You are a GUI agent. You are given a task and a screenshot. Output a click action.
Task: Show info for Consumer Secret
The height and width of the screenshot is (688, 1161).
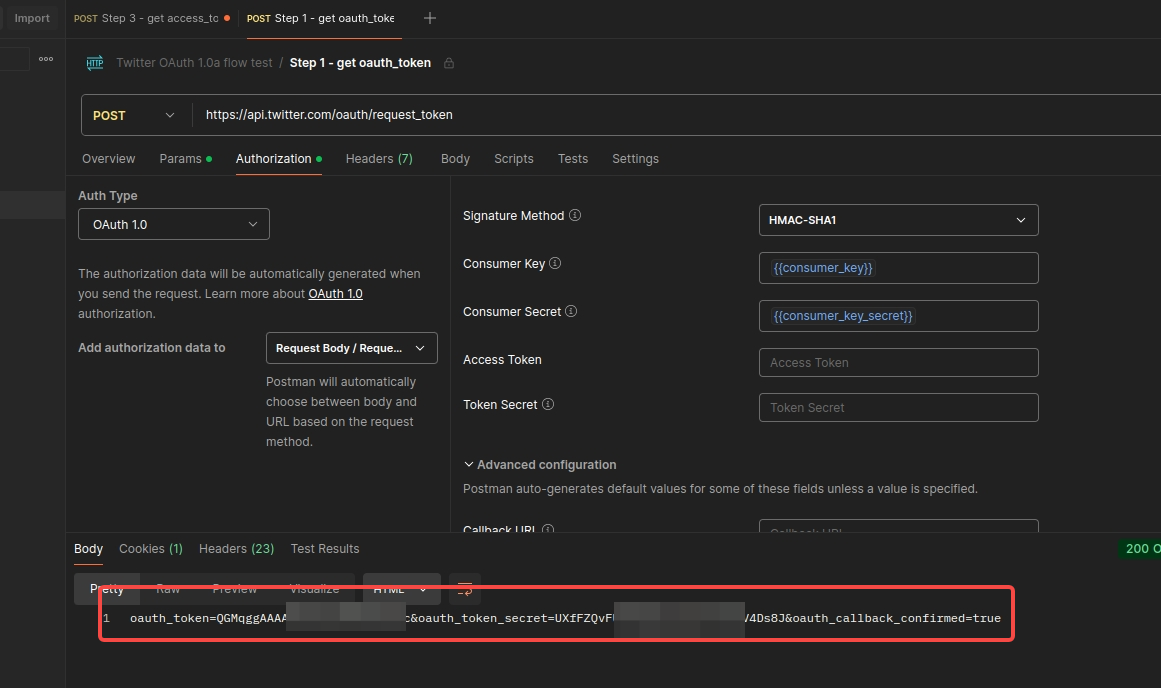pos(571,312)
